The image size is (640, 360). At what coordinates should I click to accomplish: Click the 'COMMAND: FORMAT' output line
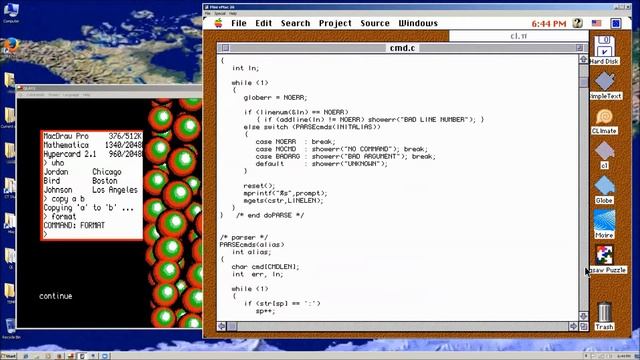(74, 225)
